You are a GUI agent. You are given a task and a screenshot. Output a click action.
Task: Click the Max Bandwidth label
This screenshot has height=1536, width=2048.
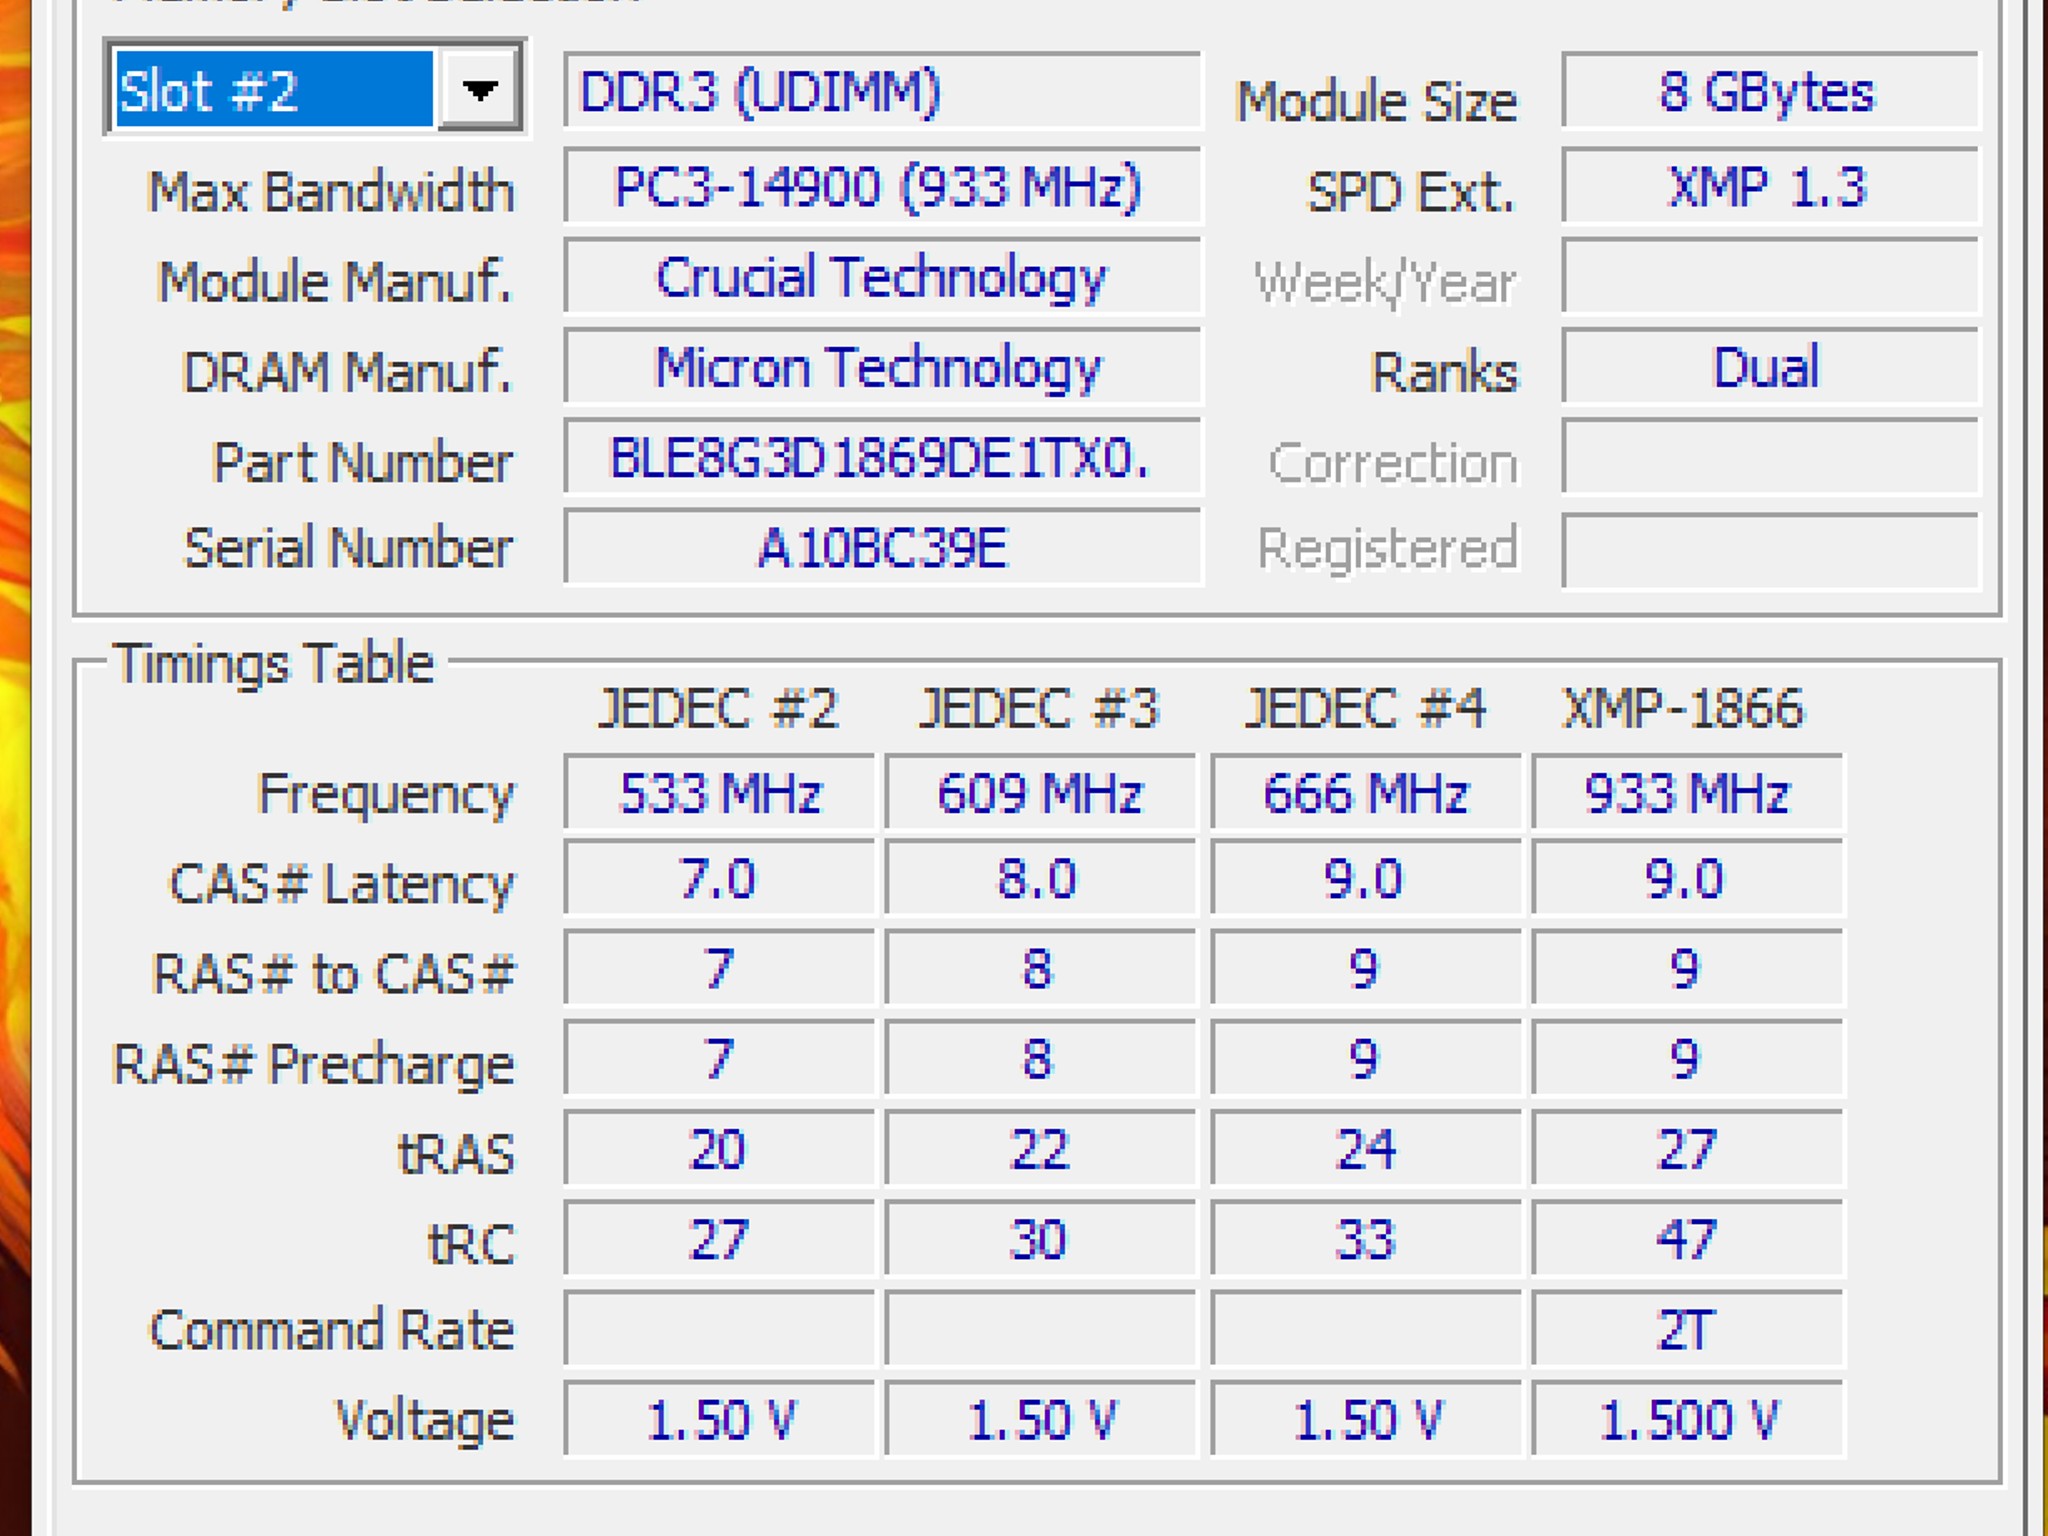point(331,191)
